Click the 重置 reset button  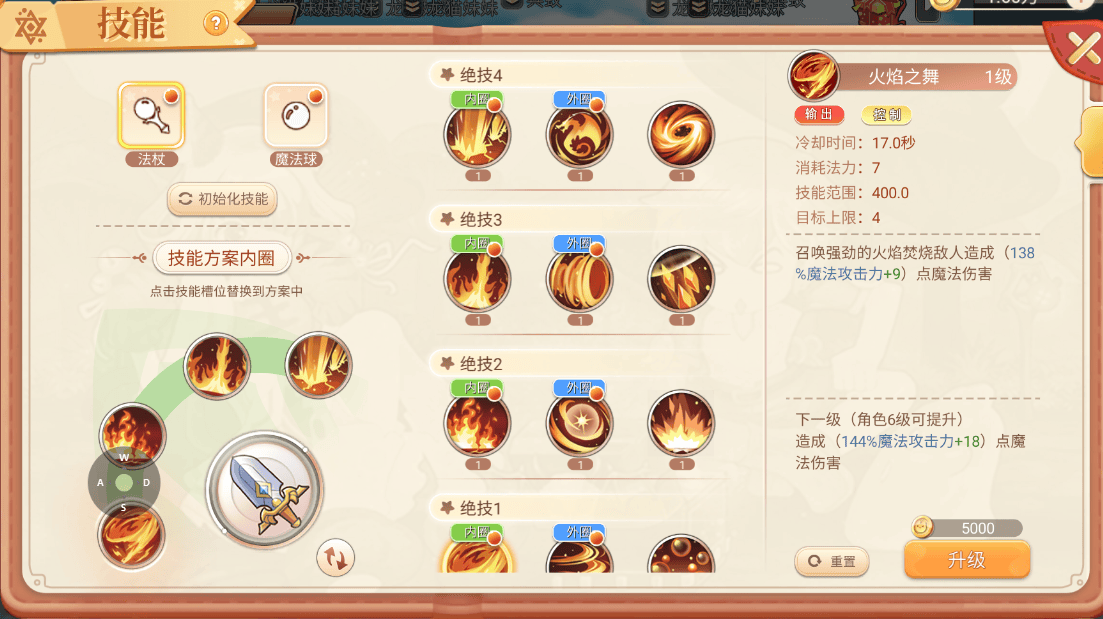point(832,561)
